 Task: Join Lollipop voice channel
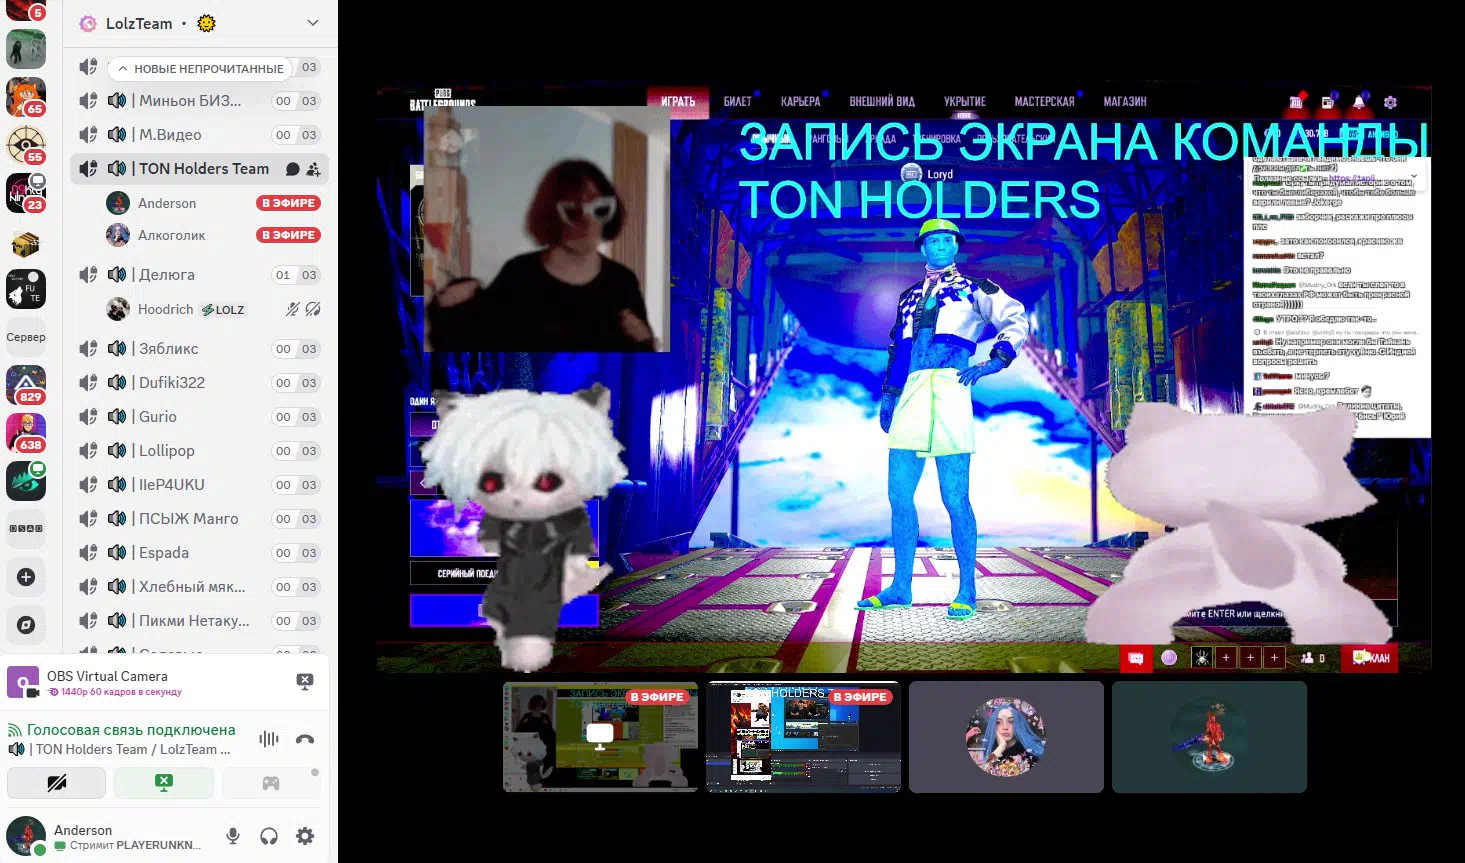pyautogui.click(x=199, y=451)
